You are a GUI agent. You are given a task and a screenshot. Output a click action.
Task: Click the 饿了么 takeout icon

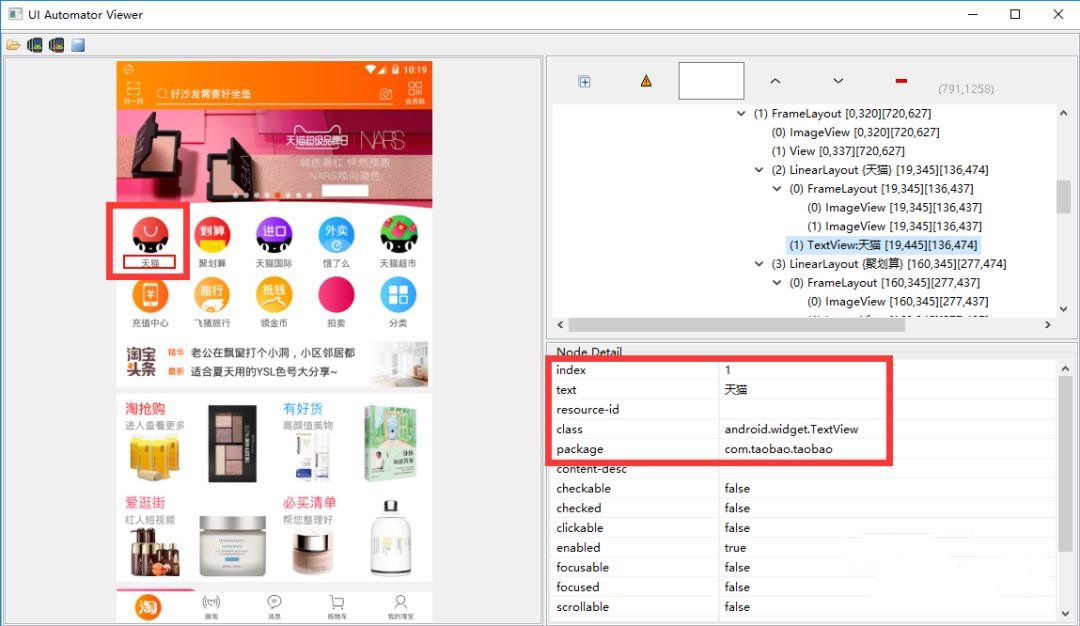pos(336,236)
